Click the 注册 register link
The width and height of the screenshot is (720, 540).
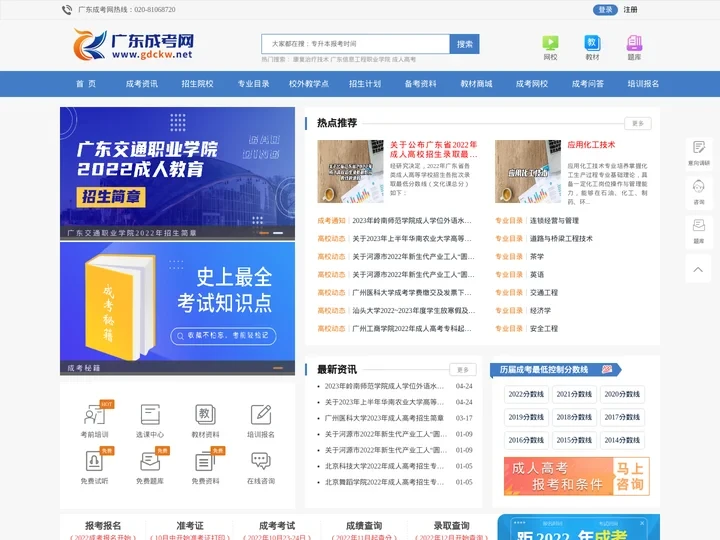(x=630, y=10)
